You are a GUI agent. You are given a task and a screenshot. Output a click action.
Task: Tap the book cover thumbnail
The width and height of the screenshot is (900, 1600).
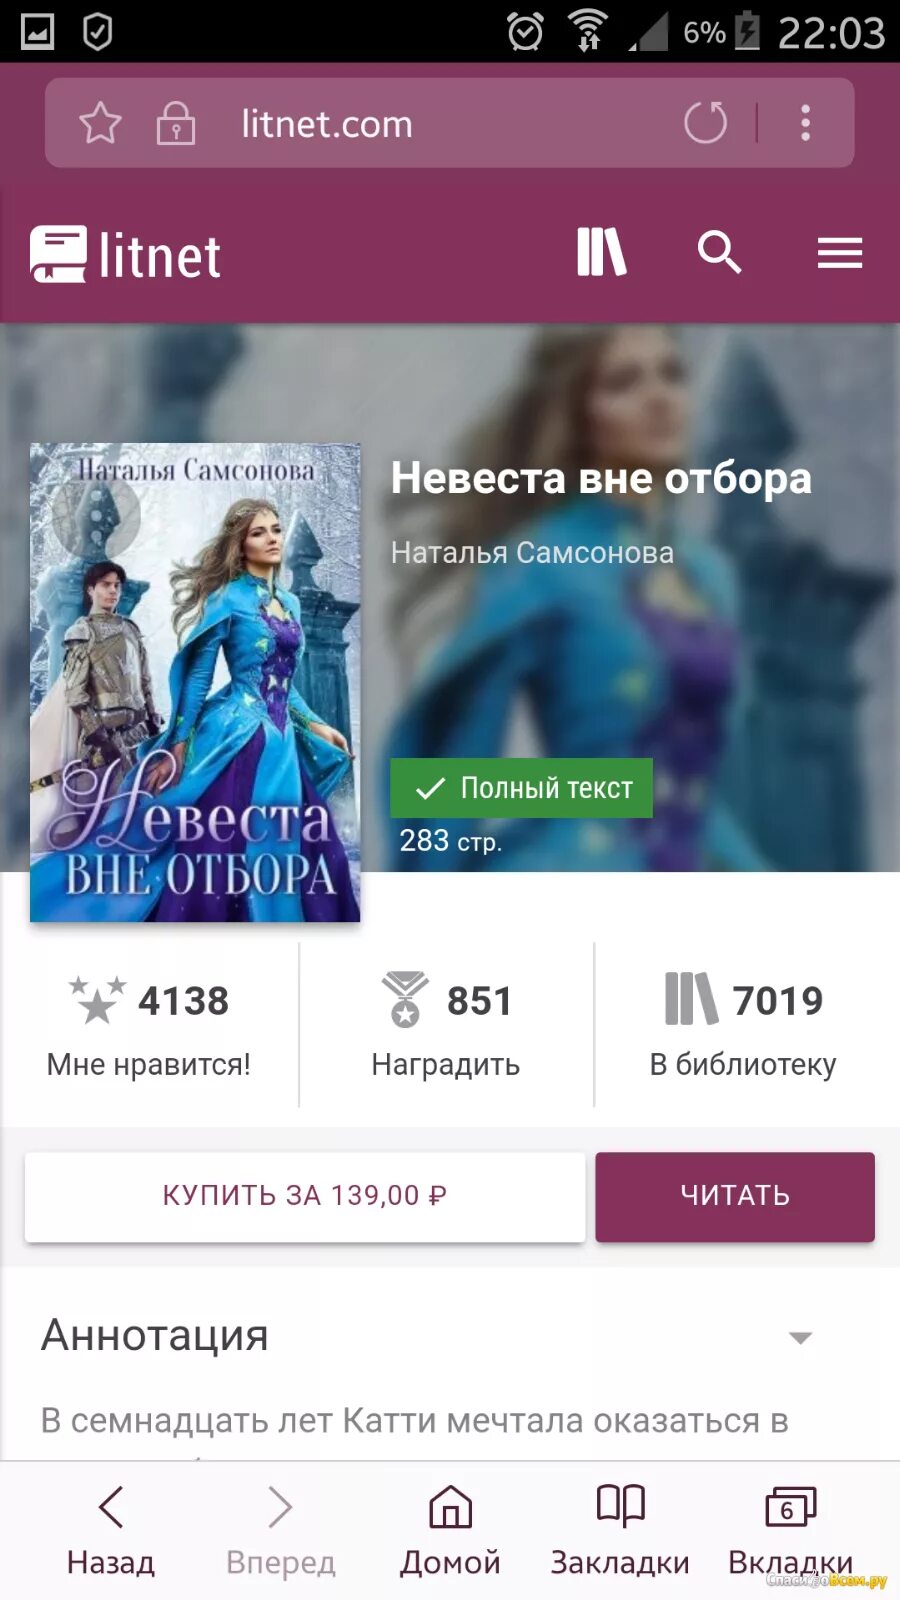[x=195, y=682]
